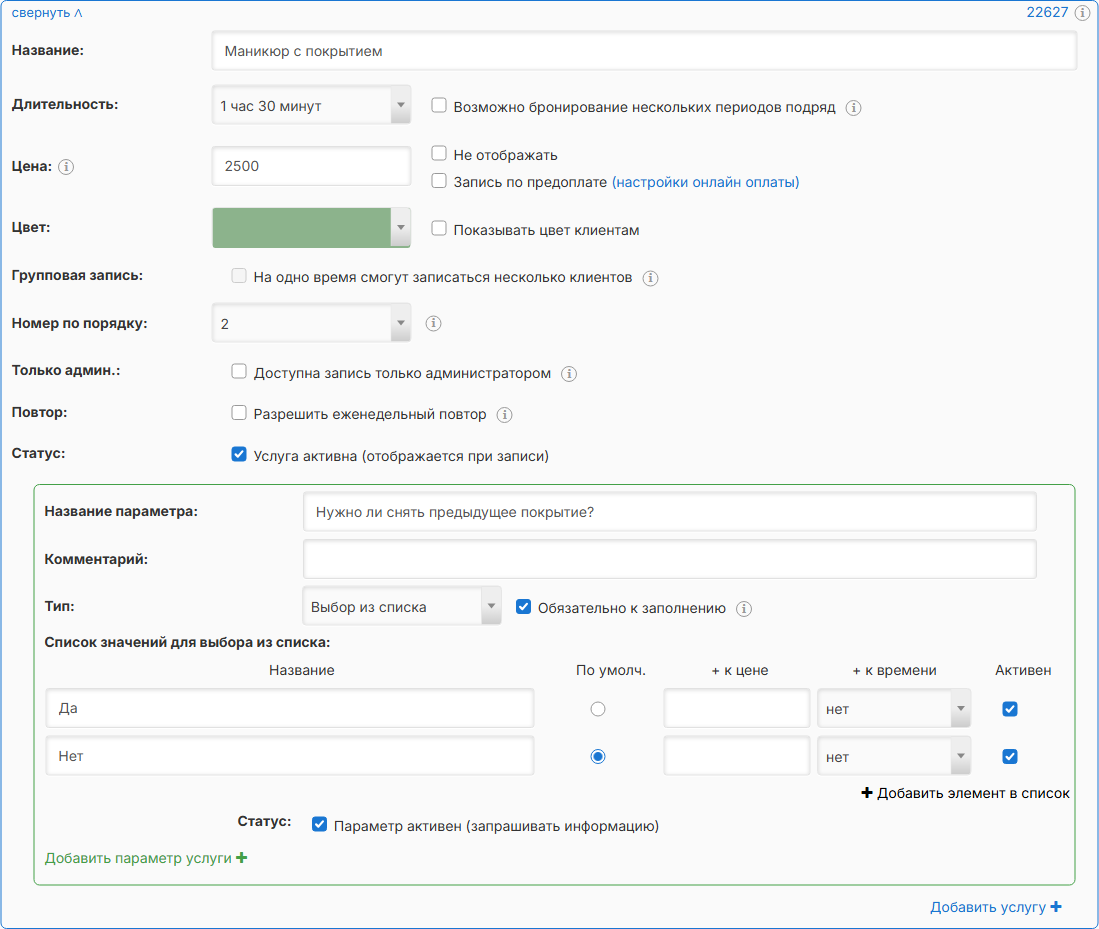Image resolution: width=1099 pixels, height=929 pixels.
Task: Click info icon beside weekly repeat option
Action: coord(504,414)
